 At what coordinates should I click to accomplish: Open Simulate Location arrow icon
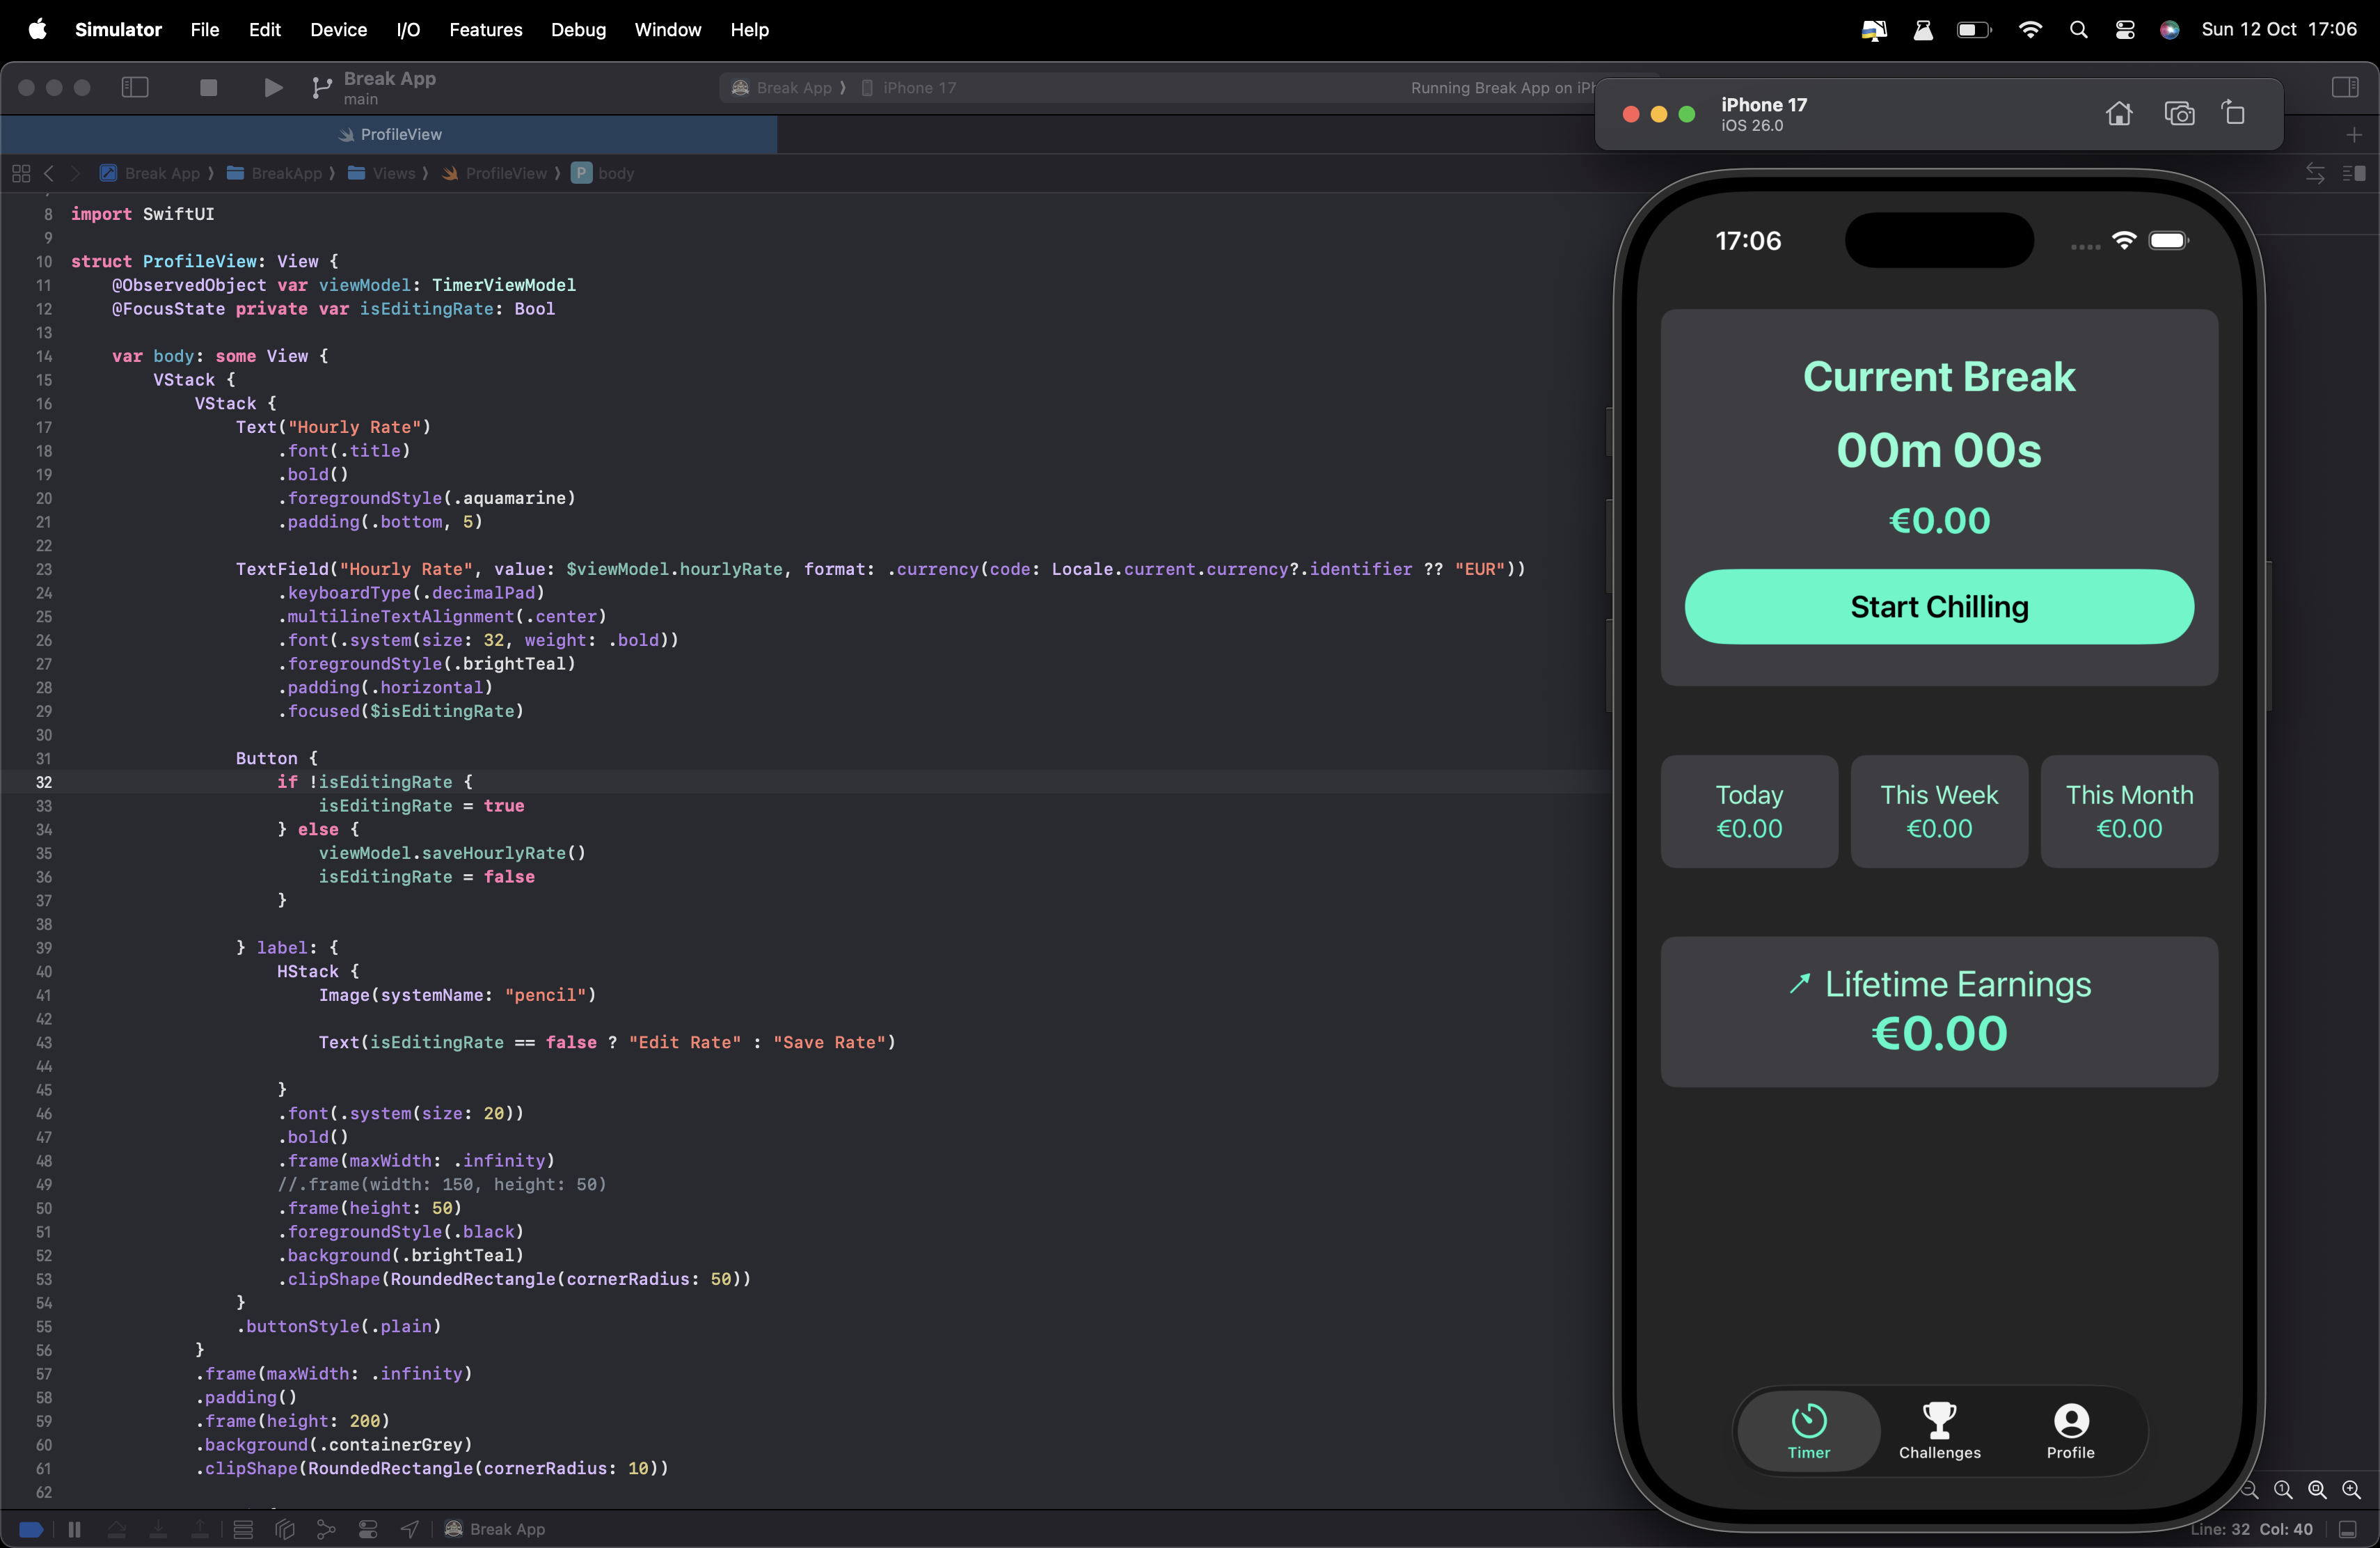[410, 1529]
